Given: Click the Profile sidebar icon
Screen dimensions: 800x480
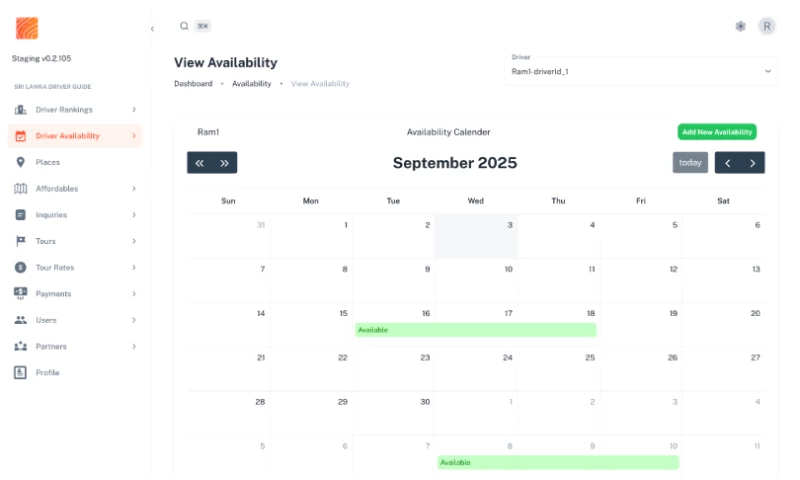Looking at the screenshot, I should [20, 372].
